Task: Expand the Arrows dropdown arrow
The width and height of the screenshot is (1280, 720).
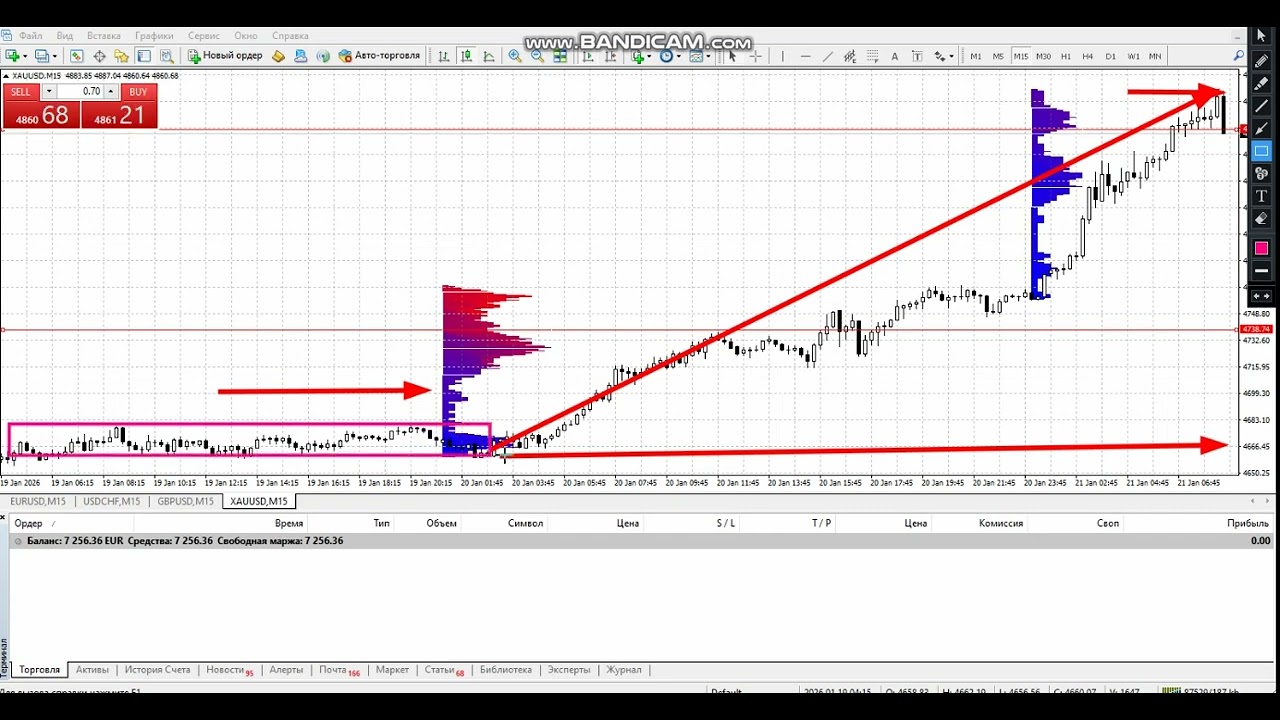Action: (x=952, y=56)
